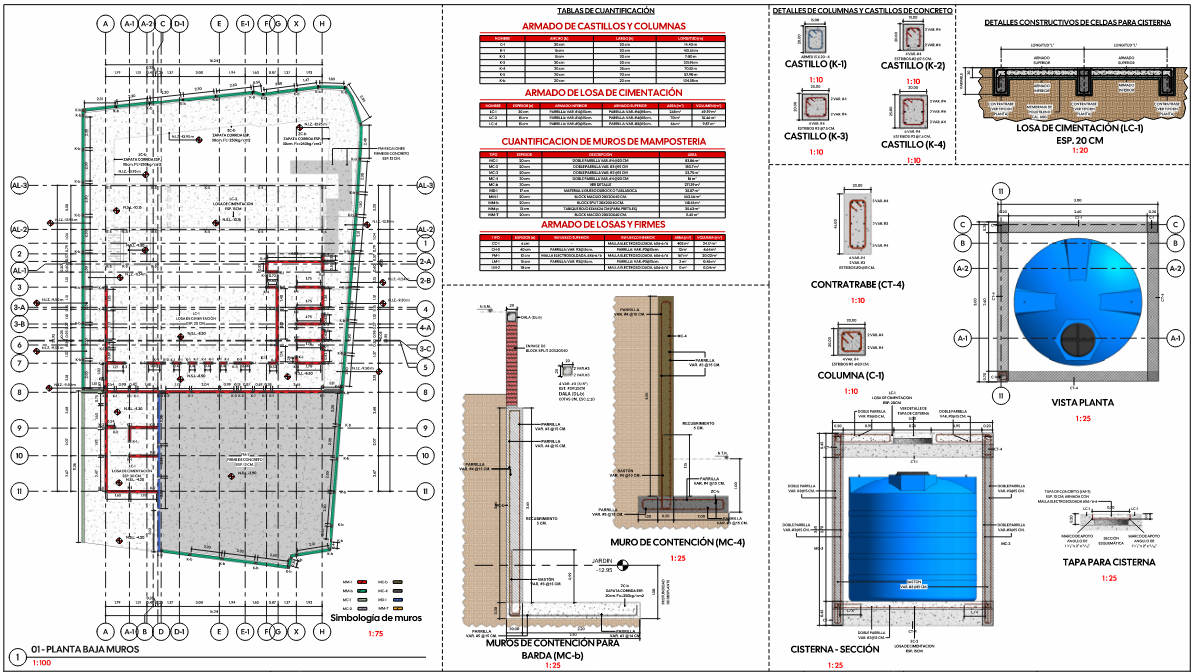Select the COLUMNA (C-1) label
Screen dimensions: 1191x672
(x=851, y=376)
